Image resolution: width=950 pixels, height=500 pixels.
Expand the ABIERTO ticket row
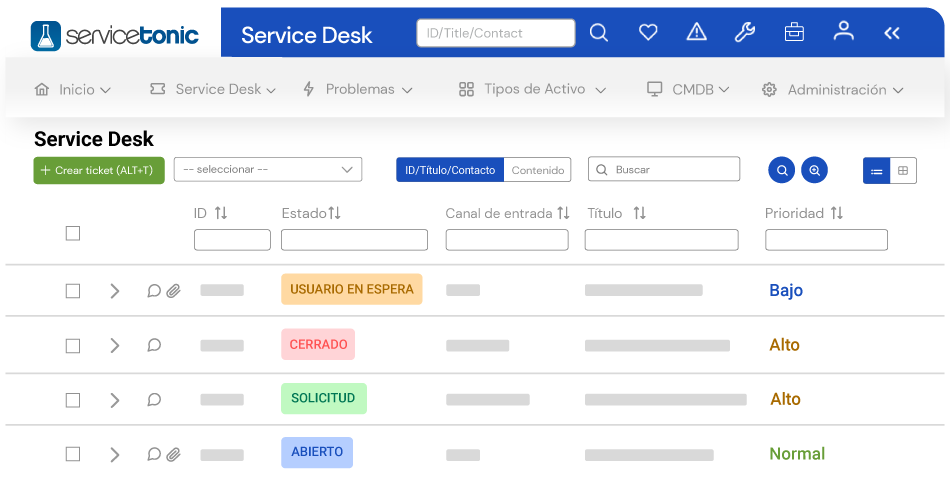click(x=115, y=455)
